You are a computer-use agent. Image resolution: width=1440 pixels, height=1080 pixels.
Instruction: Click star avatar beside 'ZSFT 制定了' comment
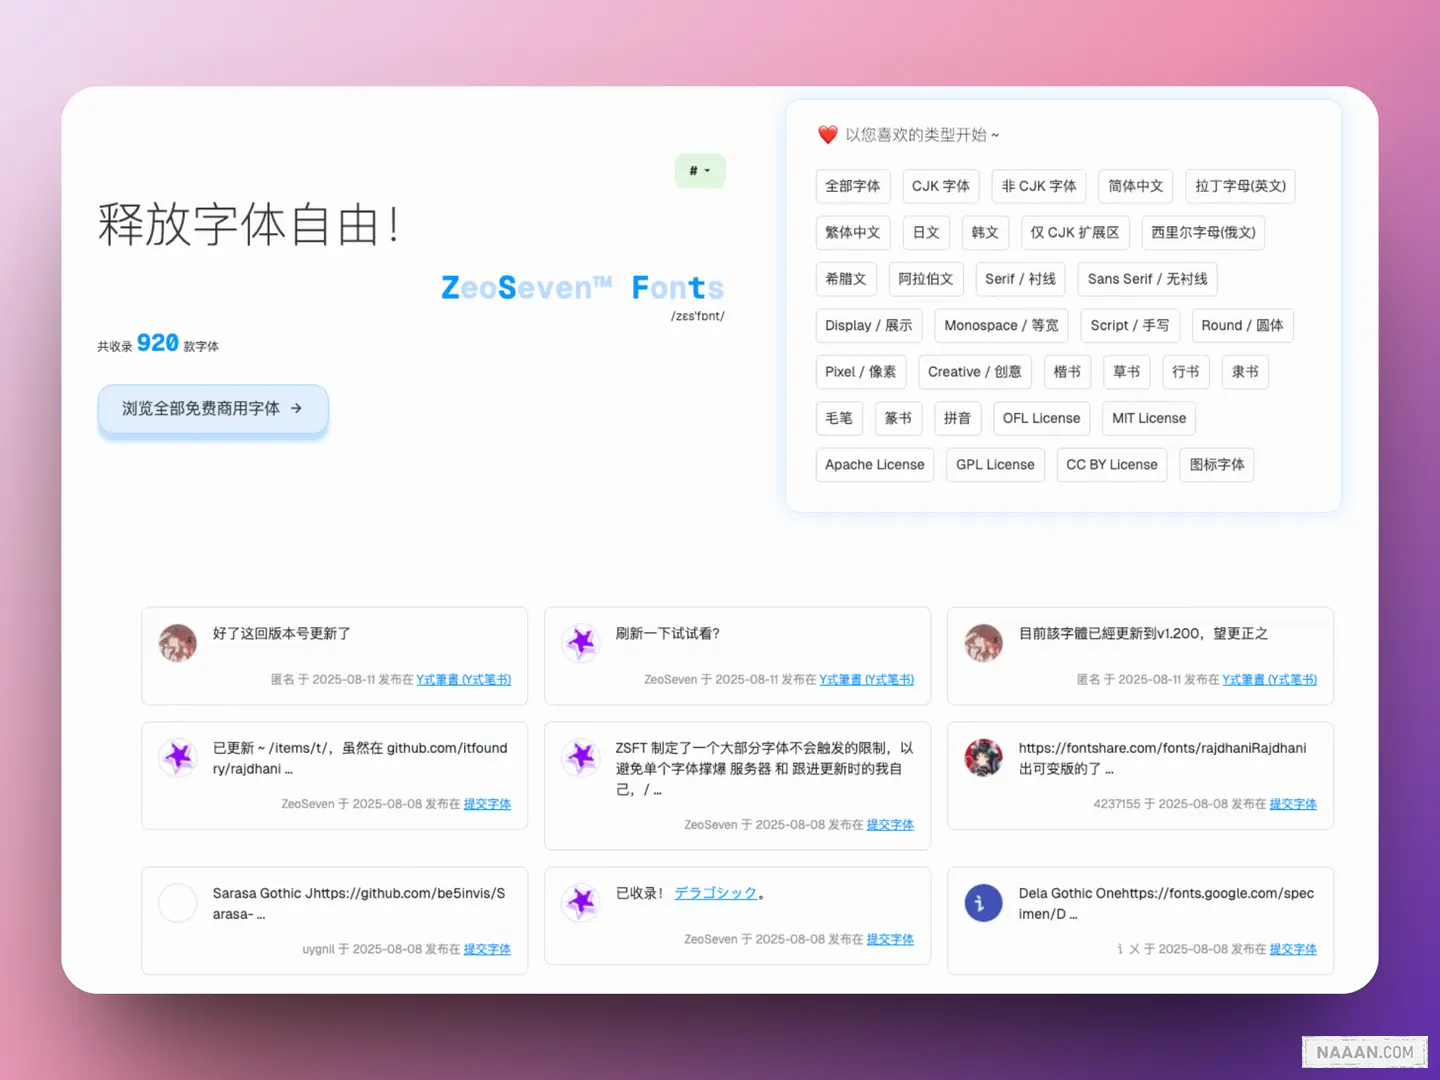tap(581, 758)
